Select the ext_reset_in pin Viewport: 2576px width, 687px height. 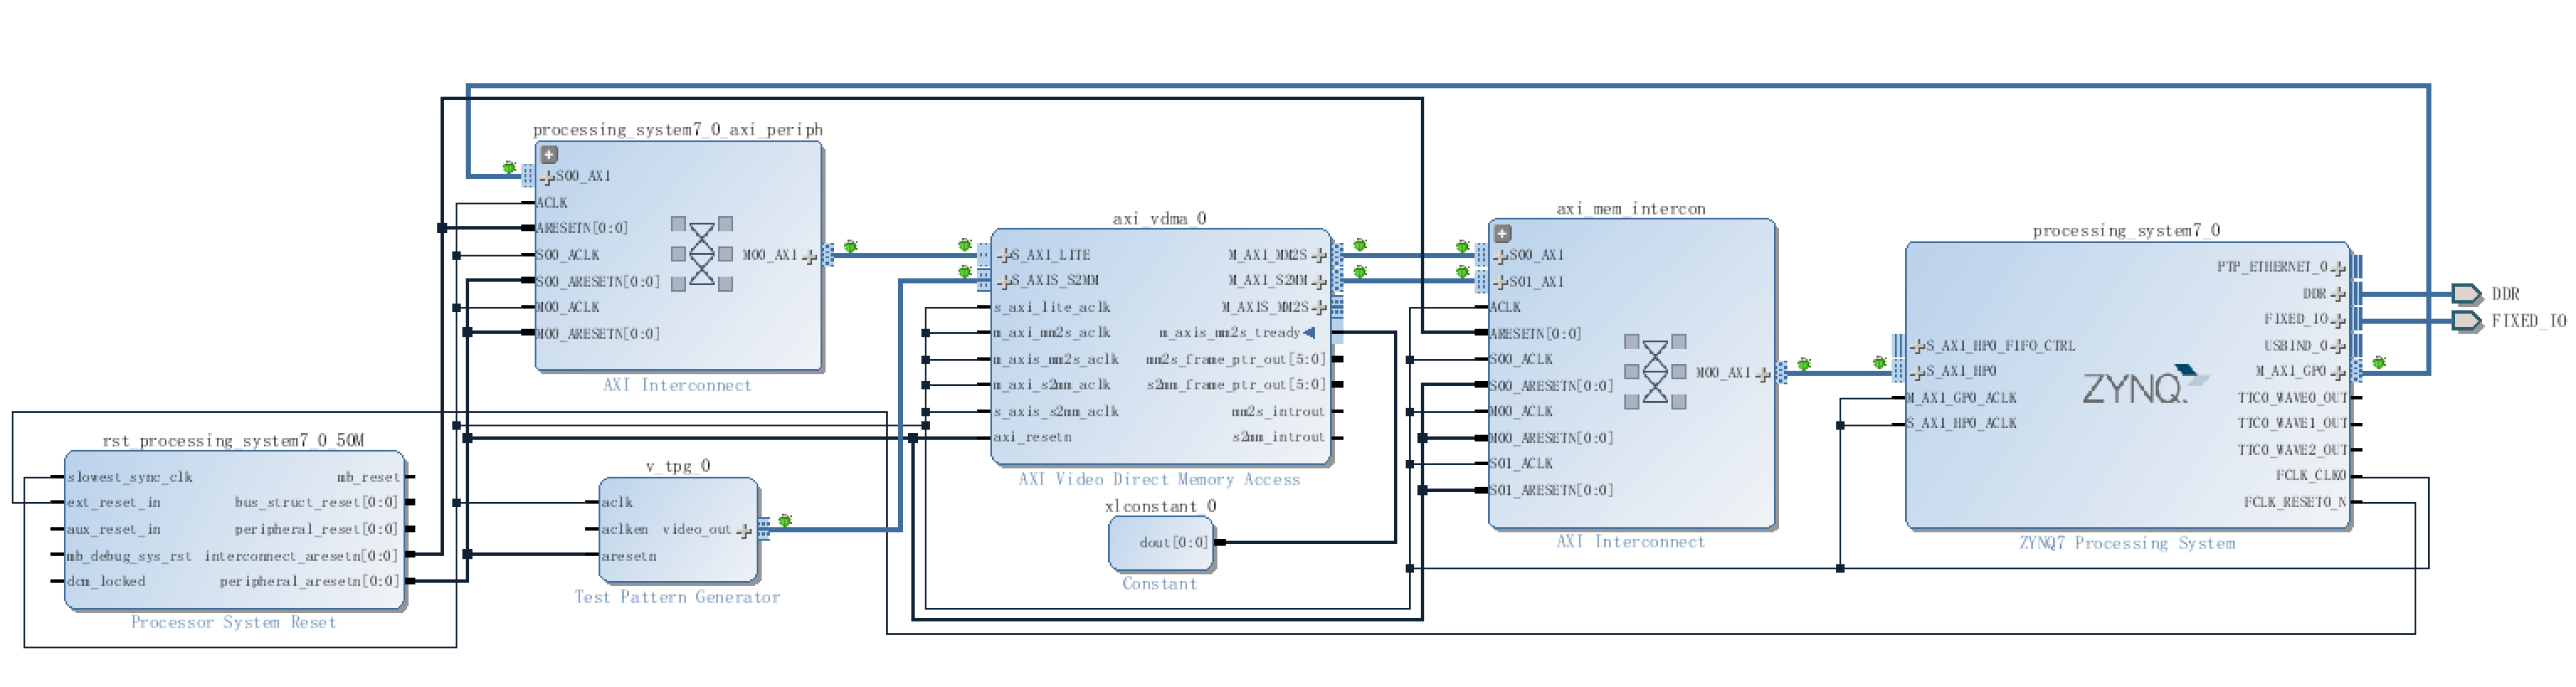(114, 503)
